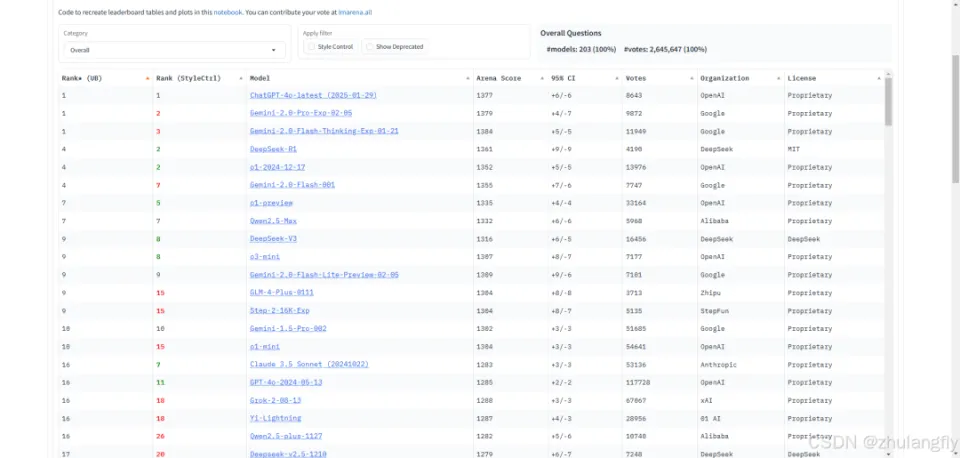Select the xAI organization cell
This screenshot has height=458, width=960.
coord(707,400)
